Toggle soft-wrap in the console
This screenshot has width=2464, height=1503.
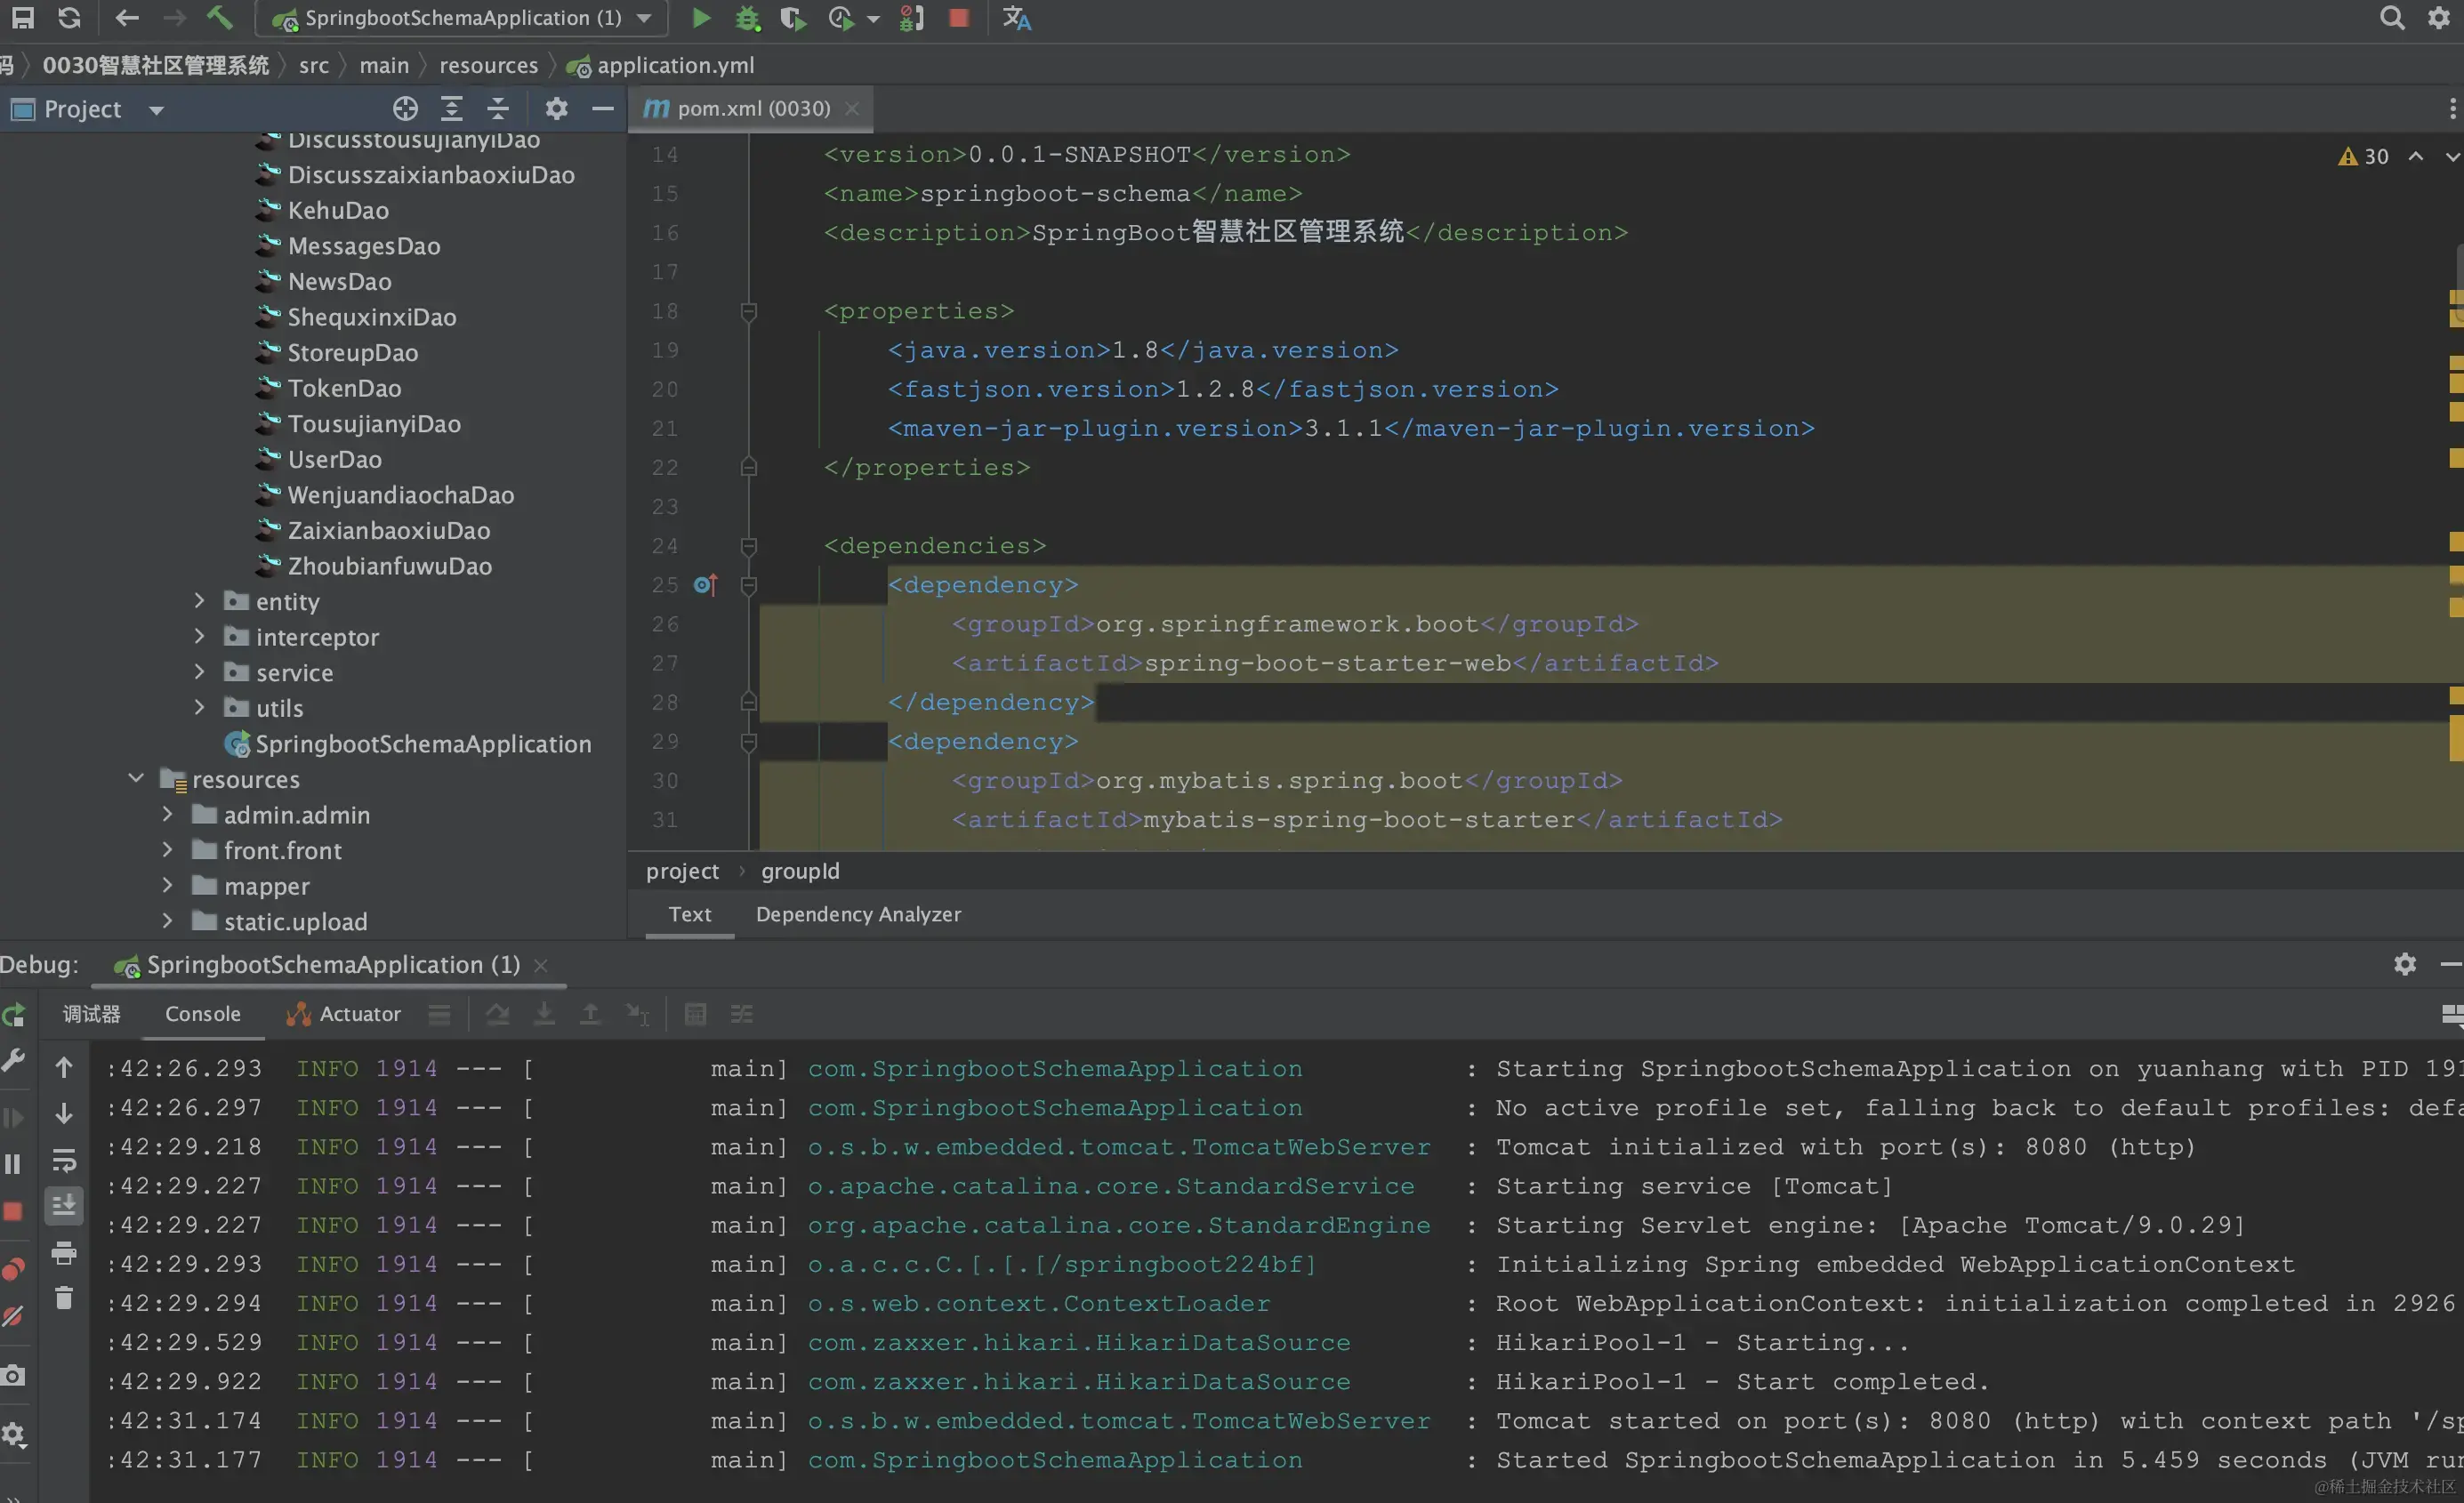coord(64,1160)
